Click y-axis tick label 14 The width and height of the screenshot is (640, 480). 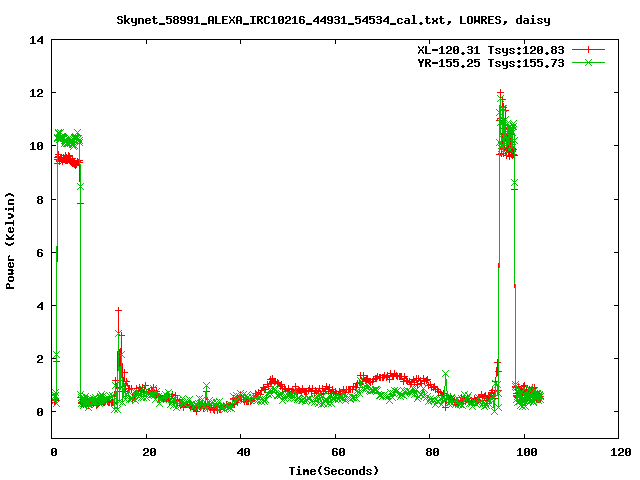click(36, 40)
